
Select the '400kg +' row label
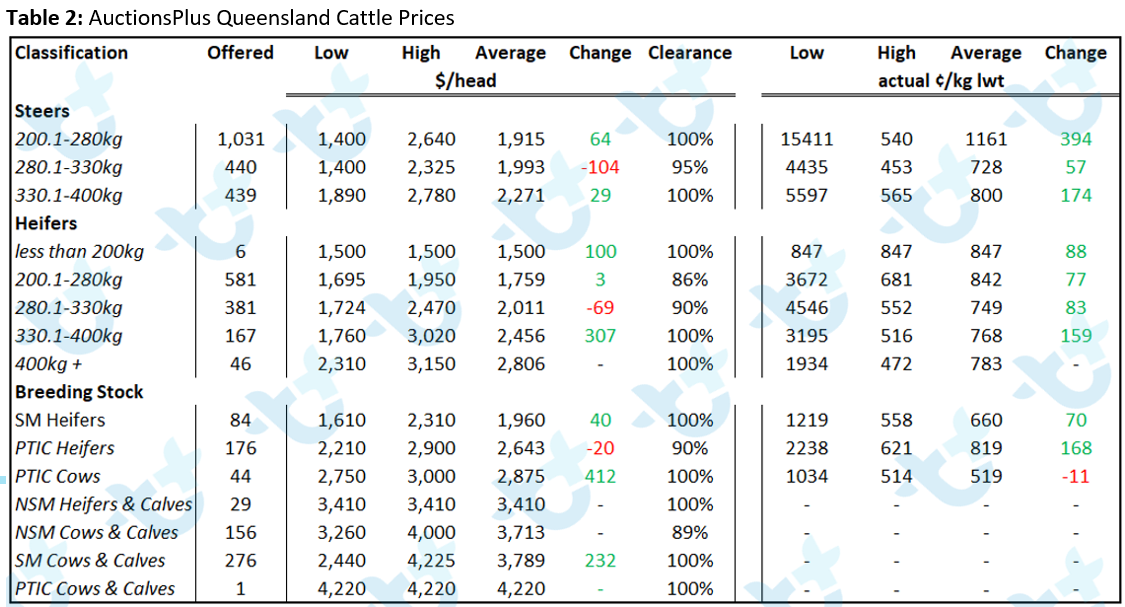click(49, 364)
